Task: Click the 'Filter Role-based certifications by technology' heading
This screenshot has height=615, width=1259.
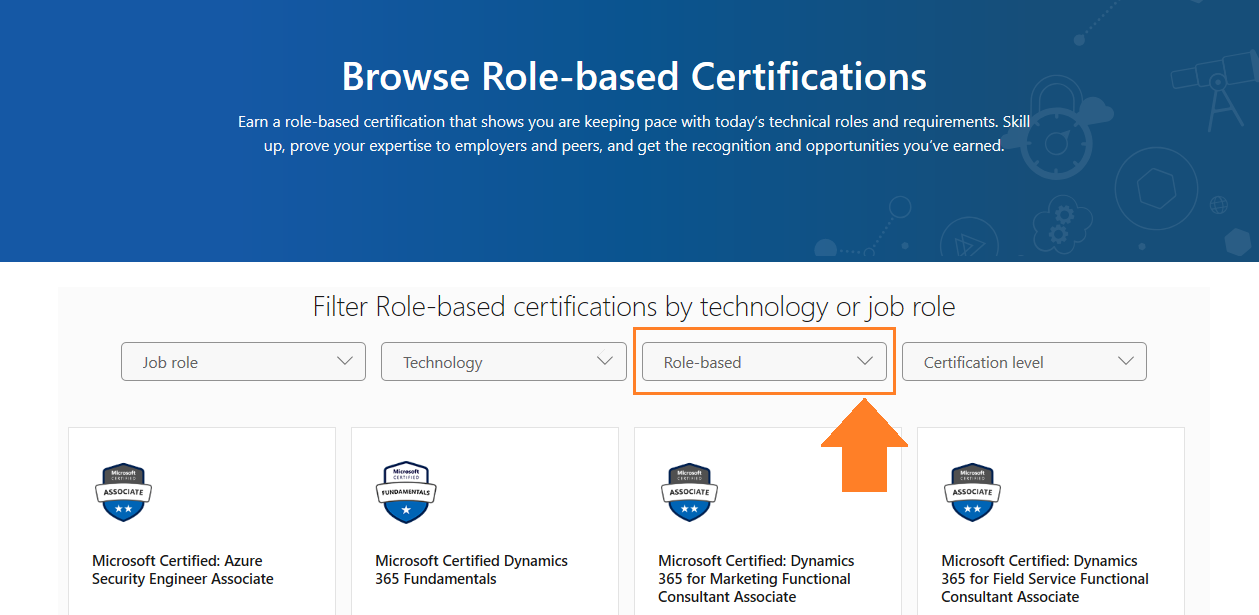Action: click(634, 306)
